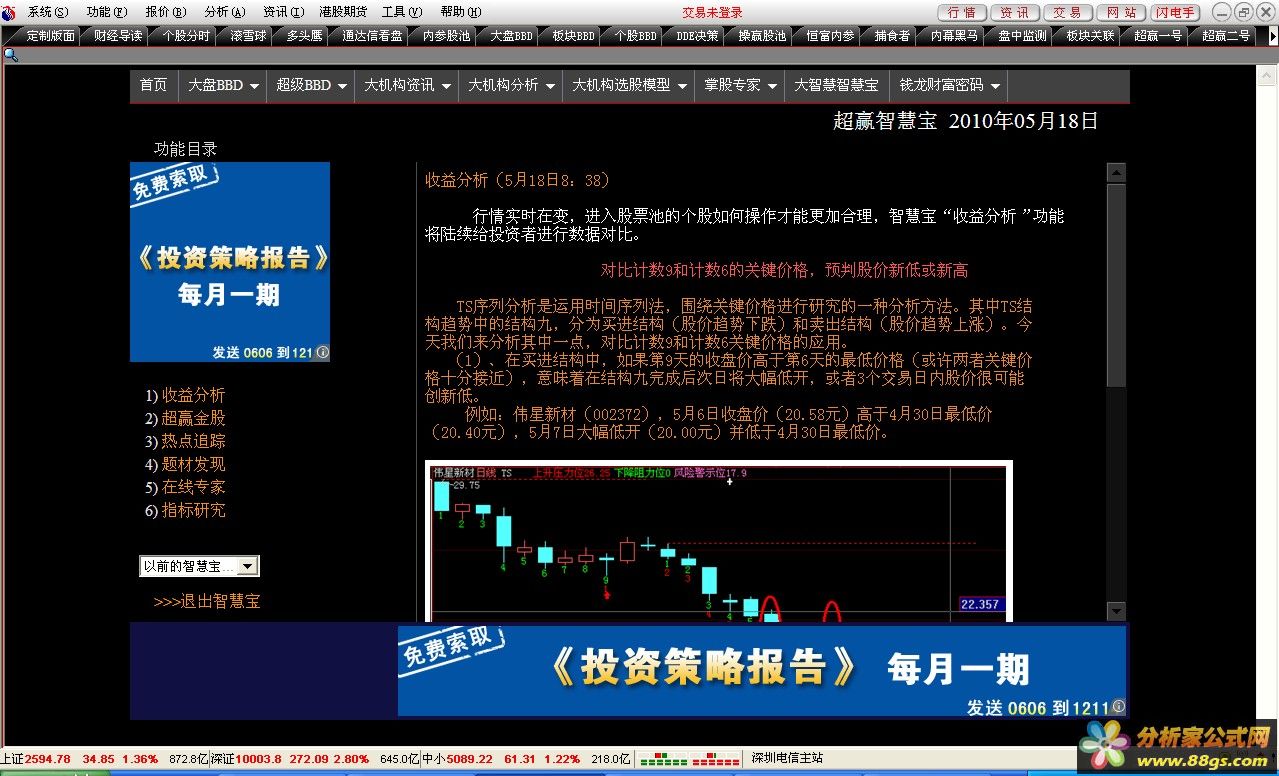Click the bottom 投资策略报告 wide banner
1279x776 pixels.
(762, 671)
